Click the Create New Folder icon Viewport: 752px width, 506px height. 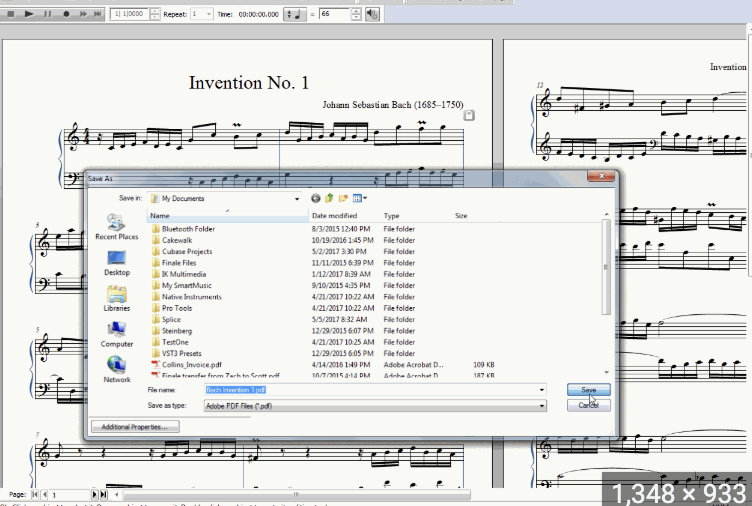point(343,198)
